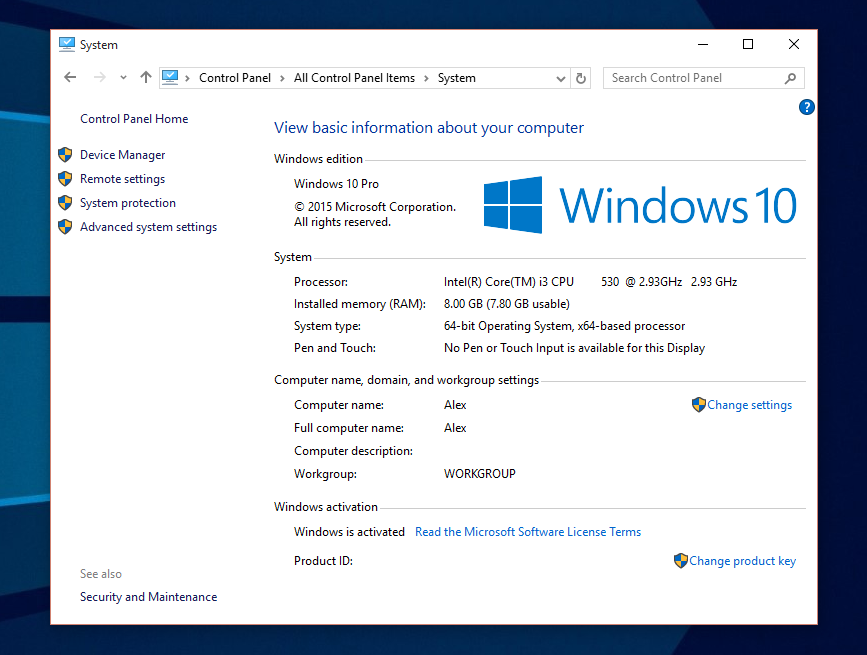867x655 pixels.
Task: Click the '© 2015 Microsoft Corporation' text
Action: 375,207
